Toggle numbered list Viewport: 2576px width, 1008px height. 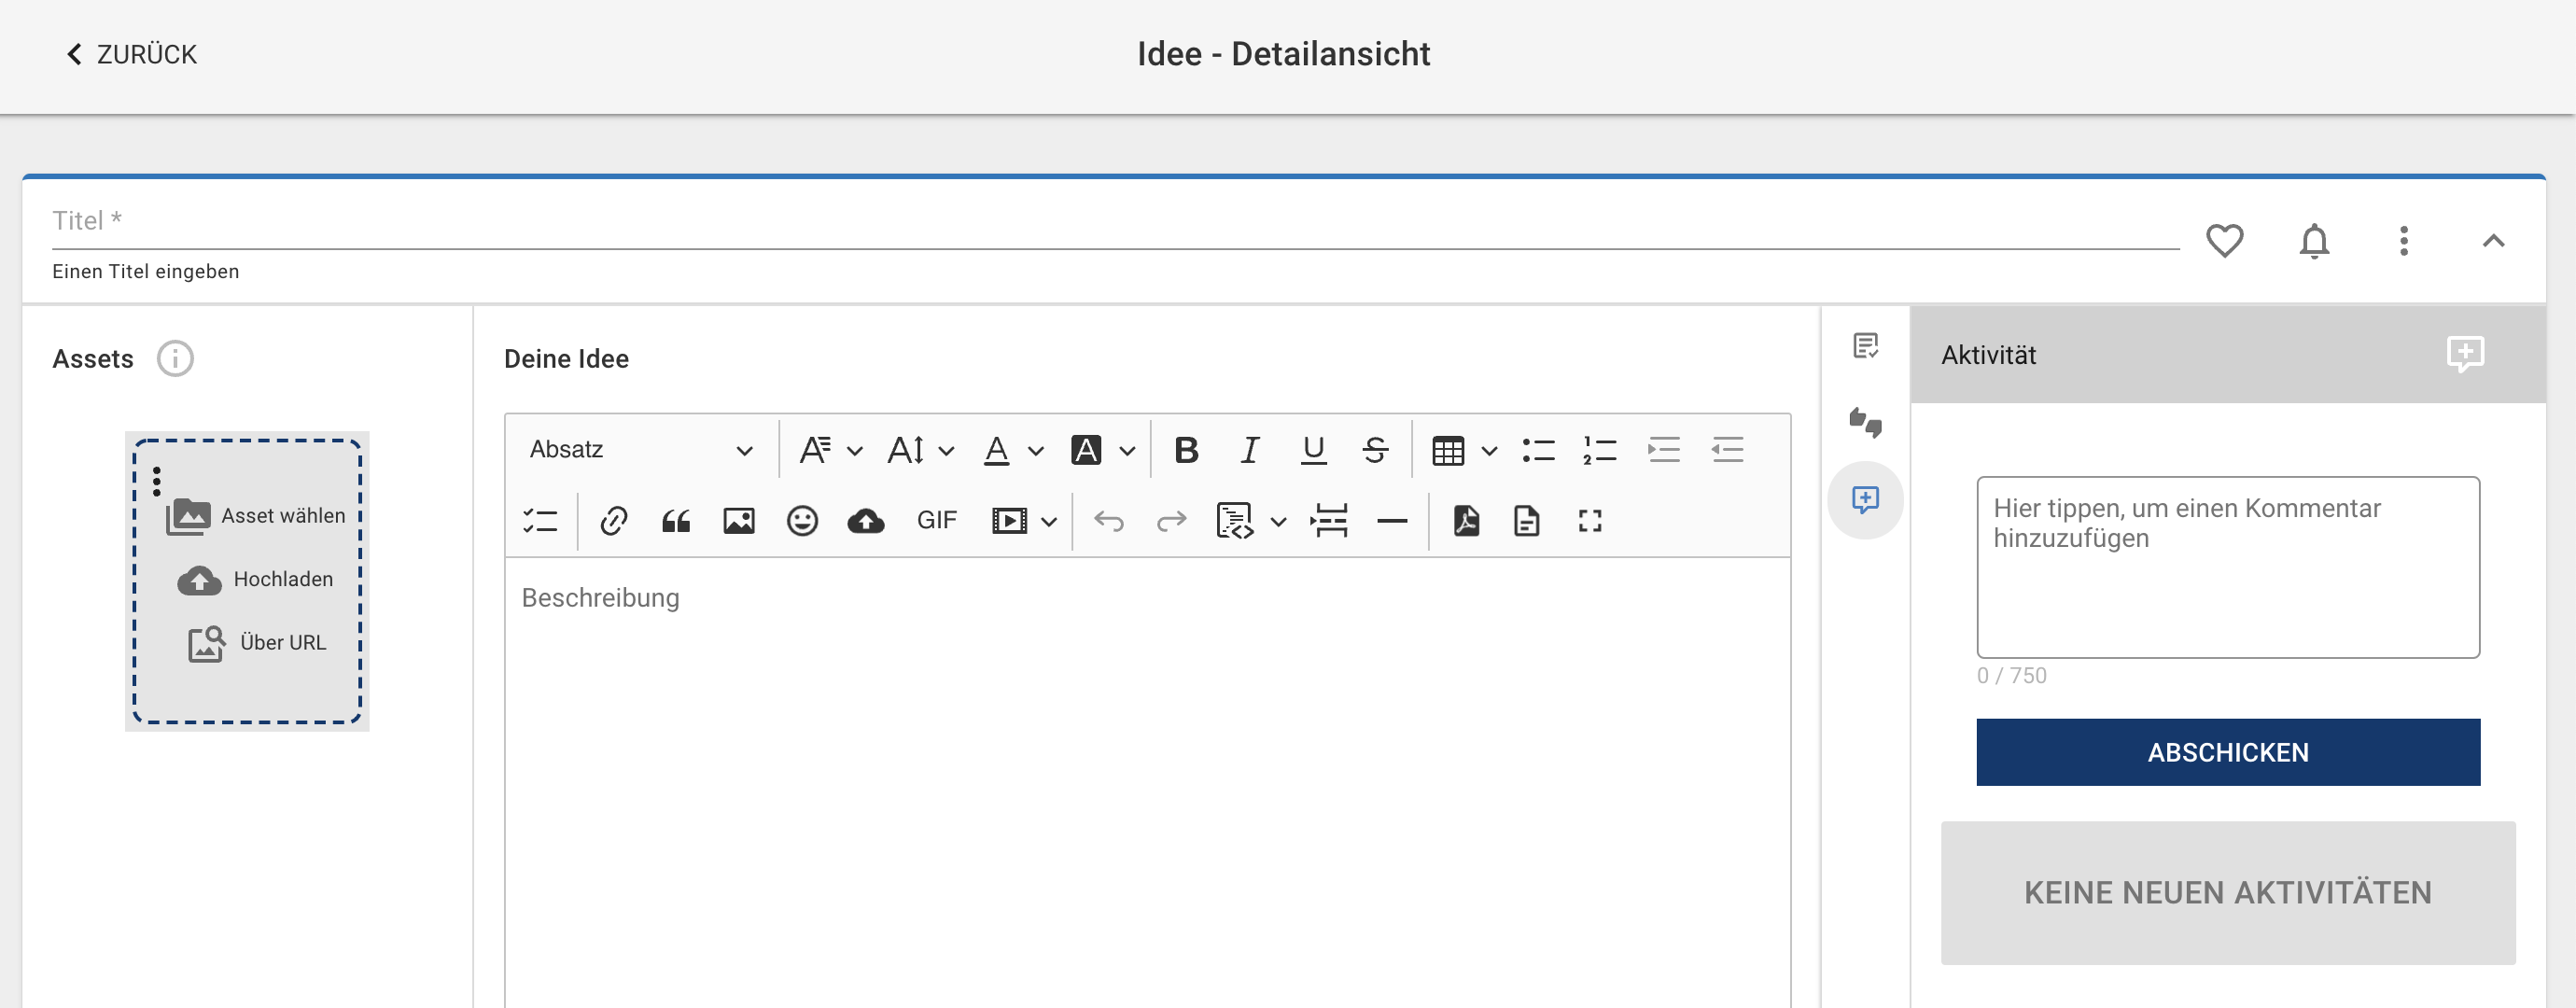coord(1600,450)
